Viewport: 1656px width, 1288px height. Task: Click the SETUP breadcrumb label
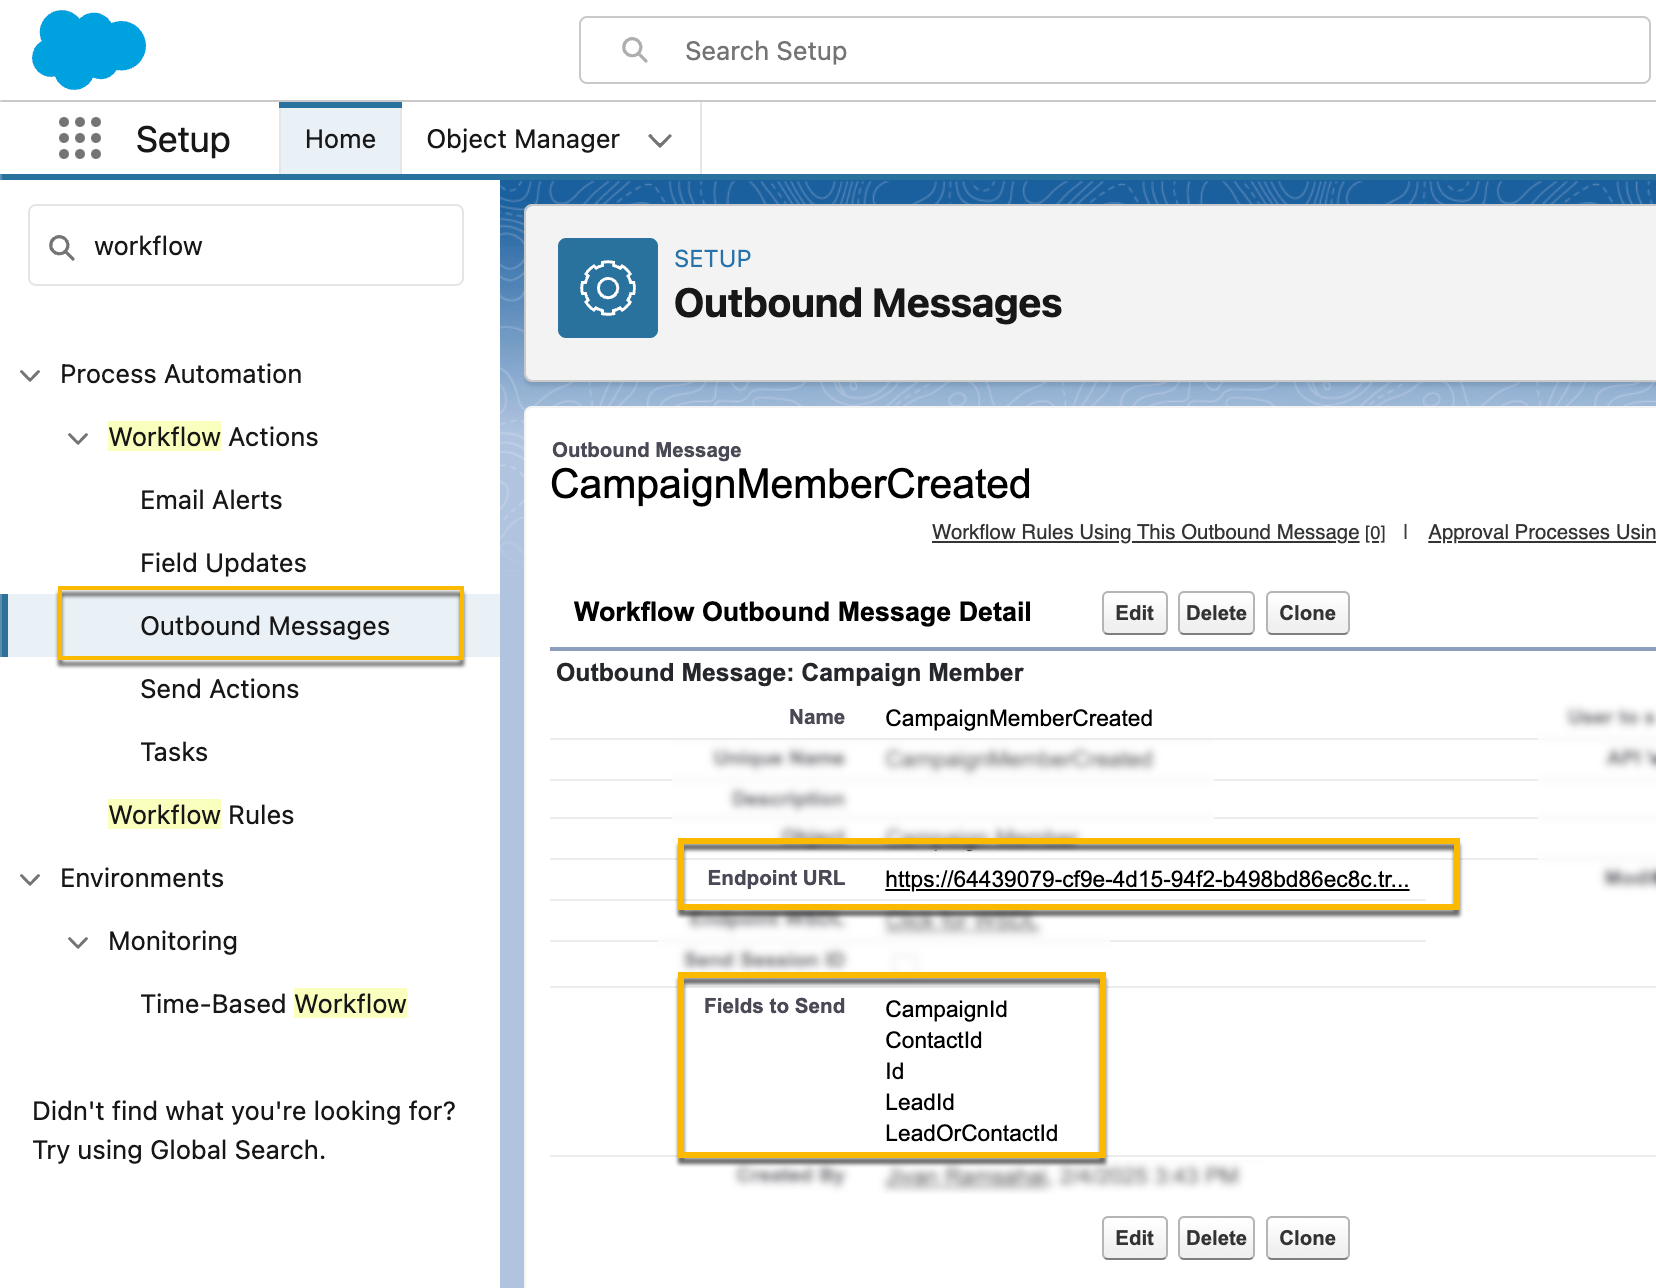click(712, 259)
